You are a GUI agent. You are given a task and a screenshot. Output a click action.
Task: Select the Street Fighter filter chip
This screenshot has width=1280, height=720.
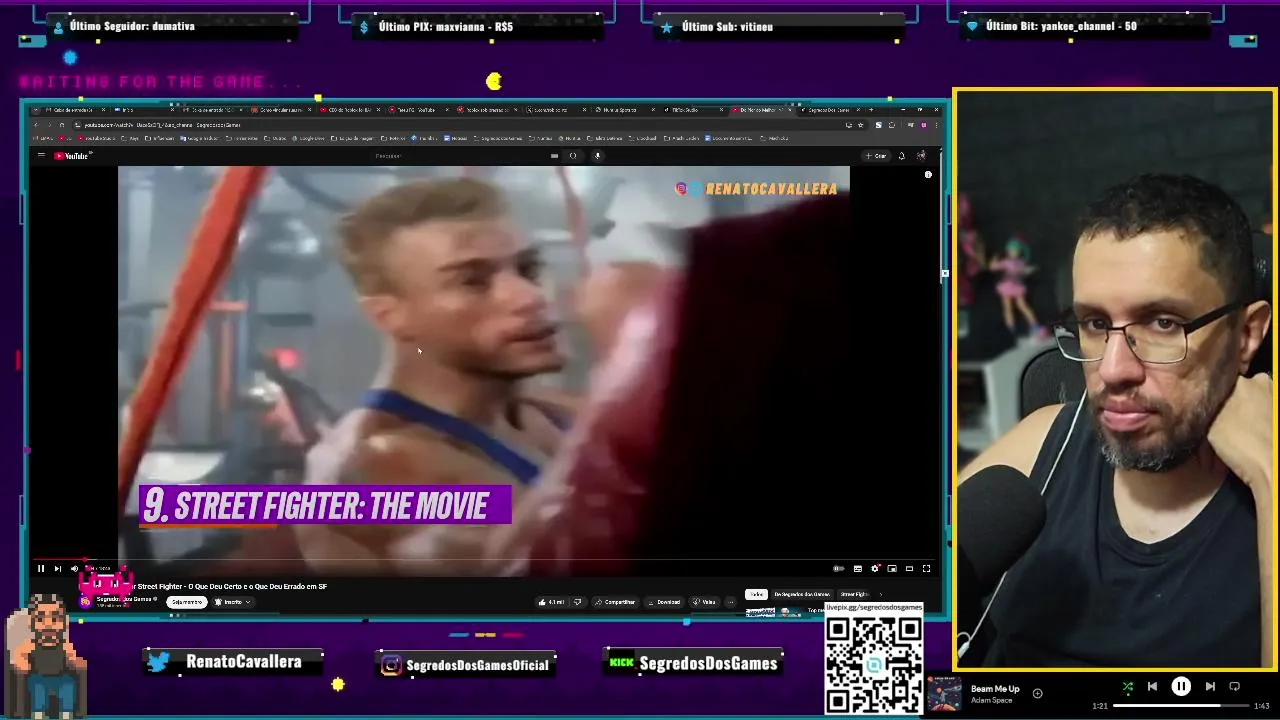[854, 594]
